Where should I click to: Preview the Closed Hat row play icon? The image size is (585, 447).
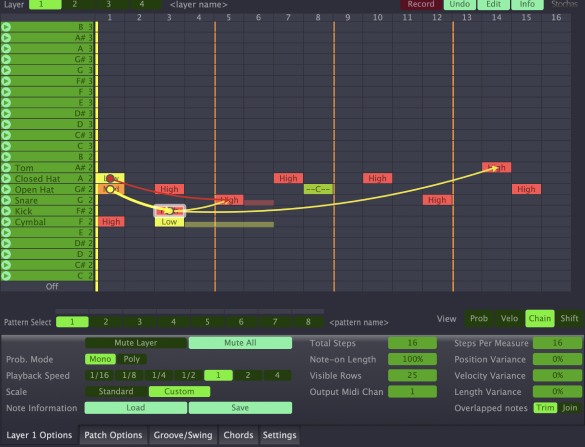[6, 178]
